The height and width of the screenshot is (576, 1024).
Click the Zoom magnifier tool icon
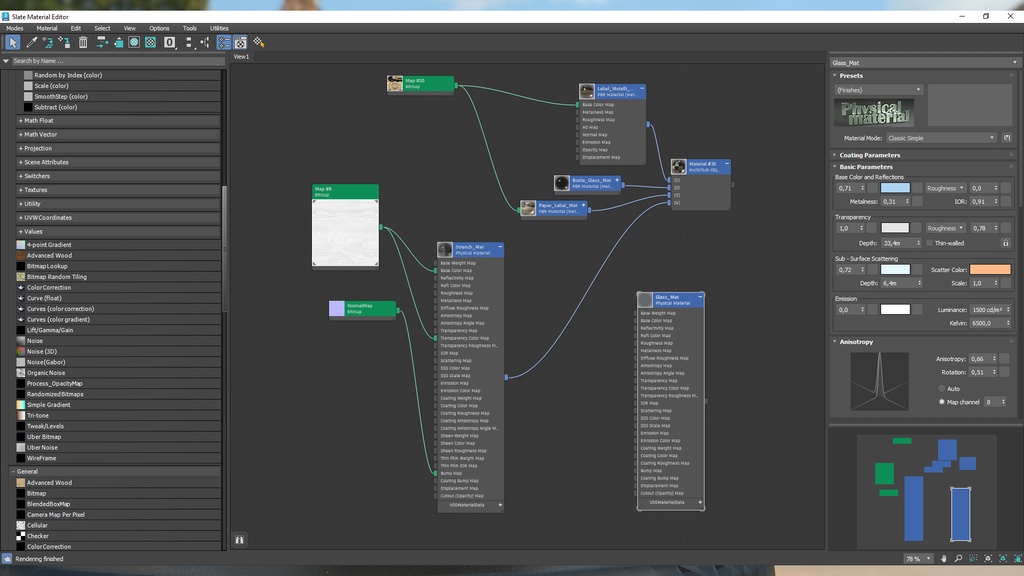957,558
